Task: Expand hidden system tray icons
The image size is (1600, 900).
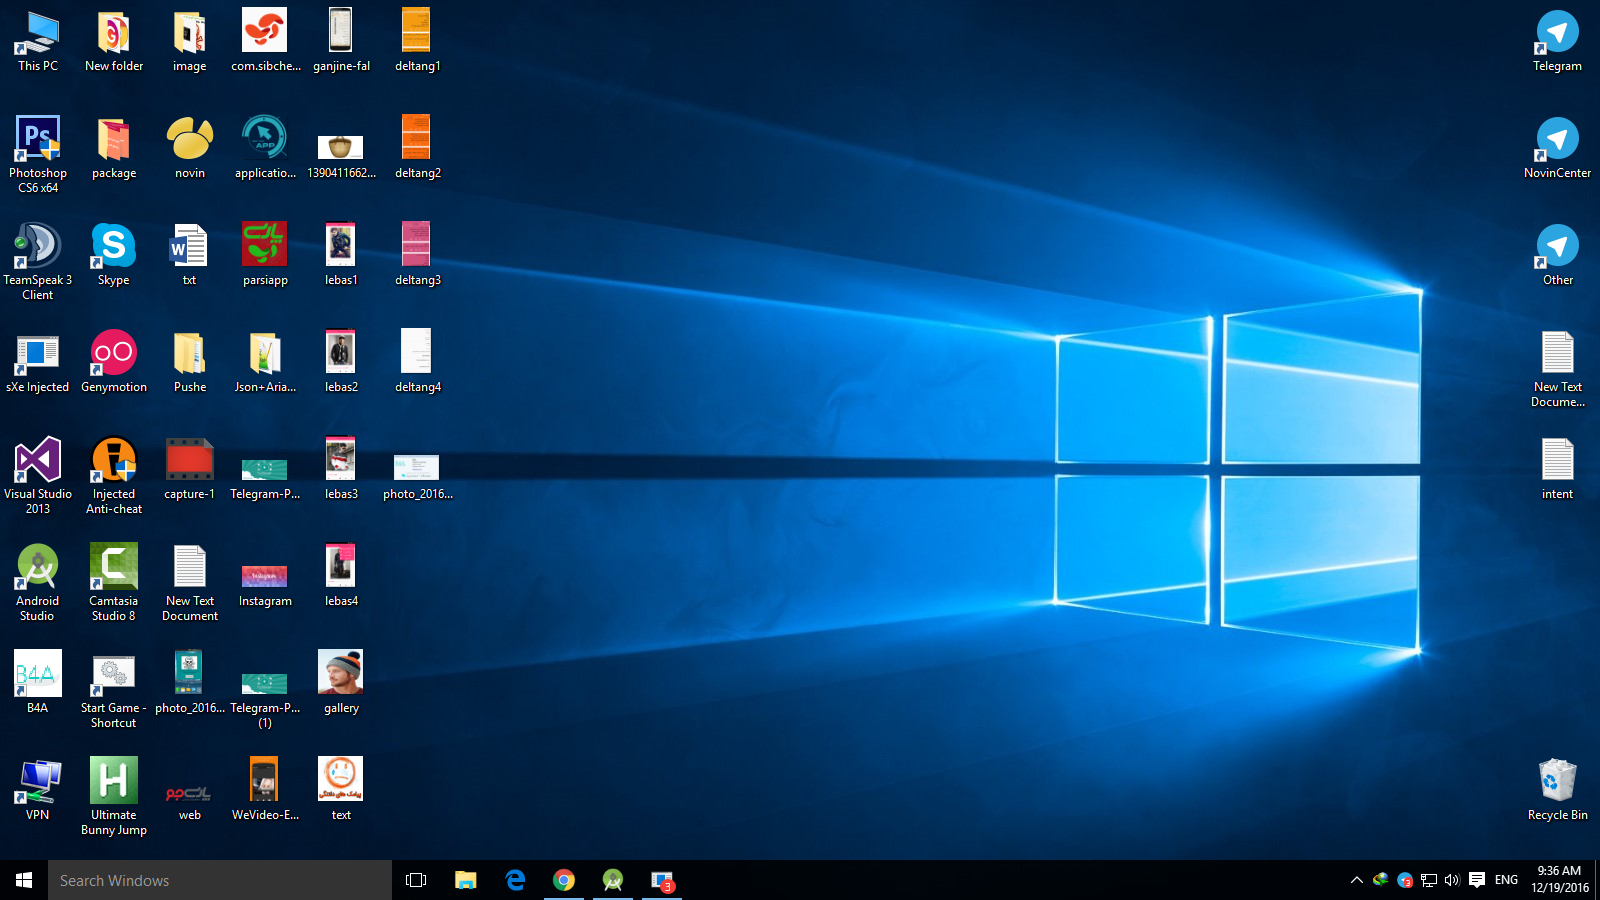Action: pos(1356,880)
